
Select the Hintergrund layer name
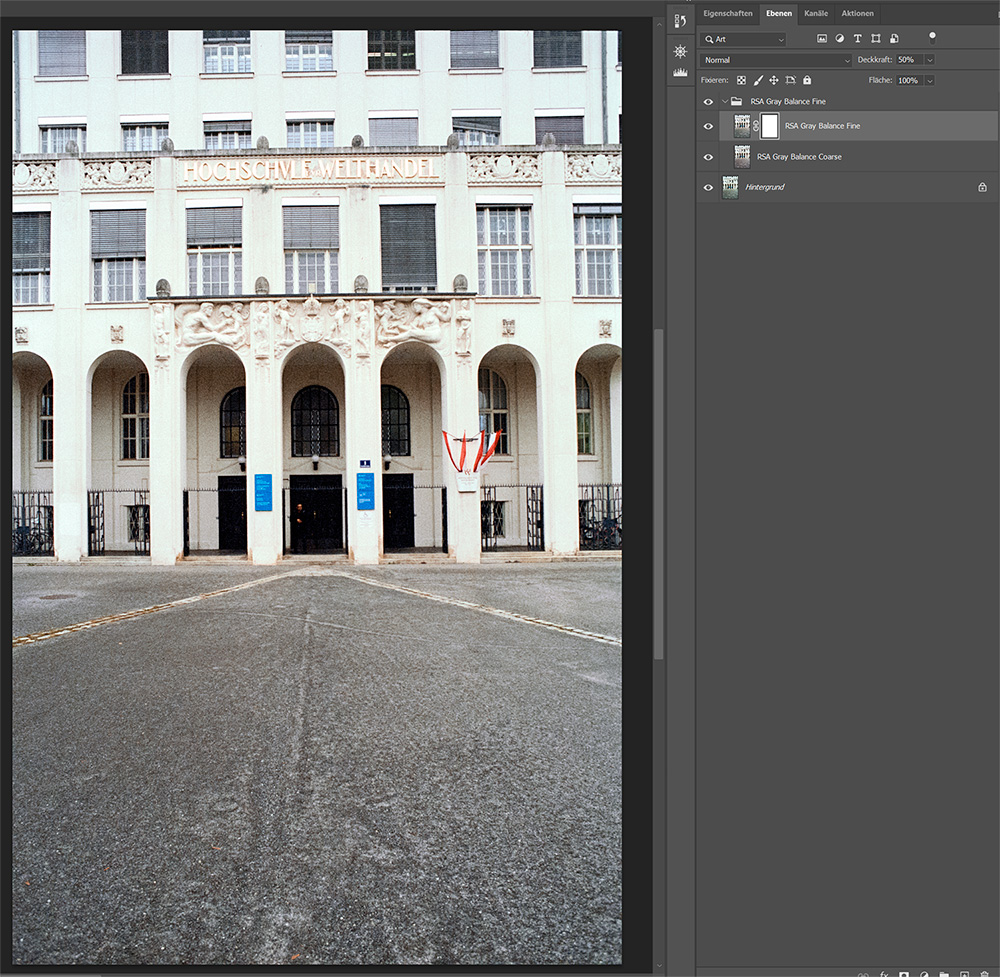(x=765, y=187)
